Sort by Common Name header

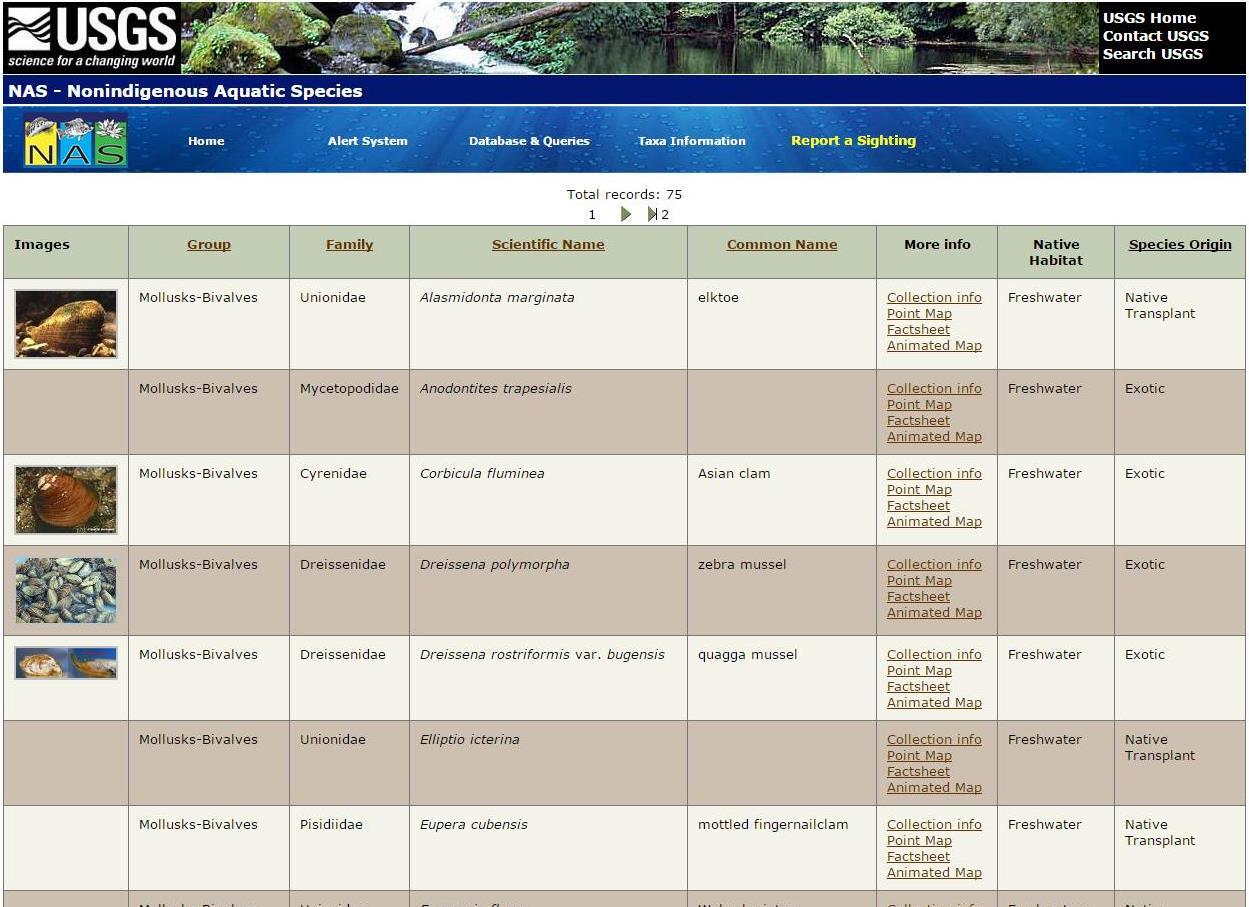(782, 244)
